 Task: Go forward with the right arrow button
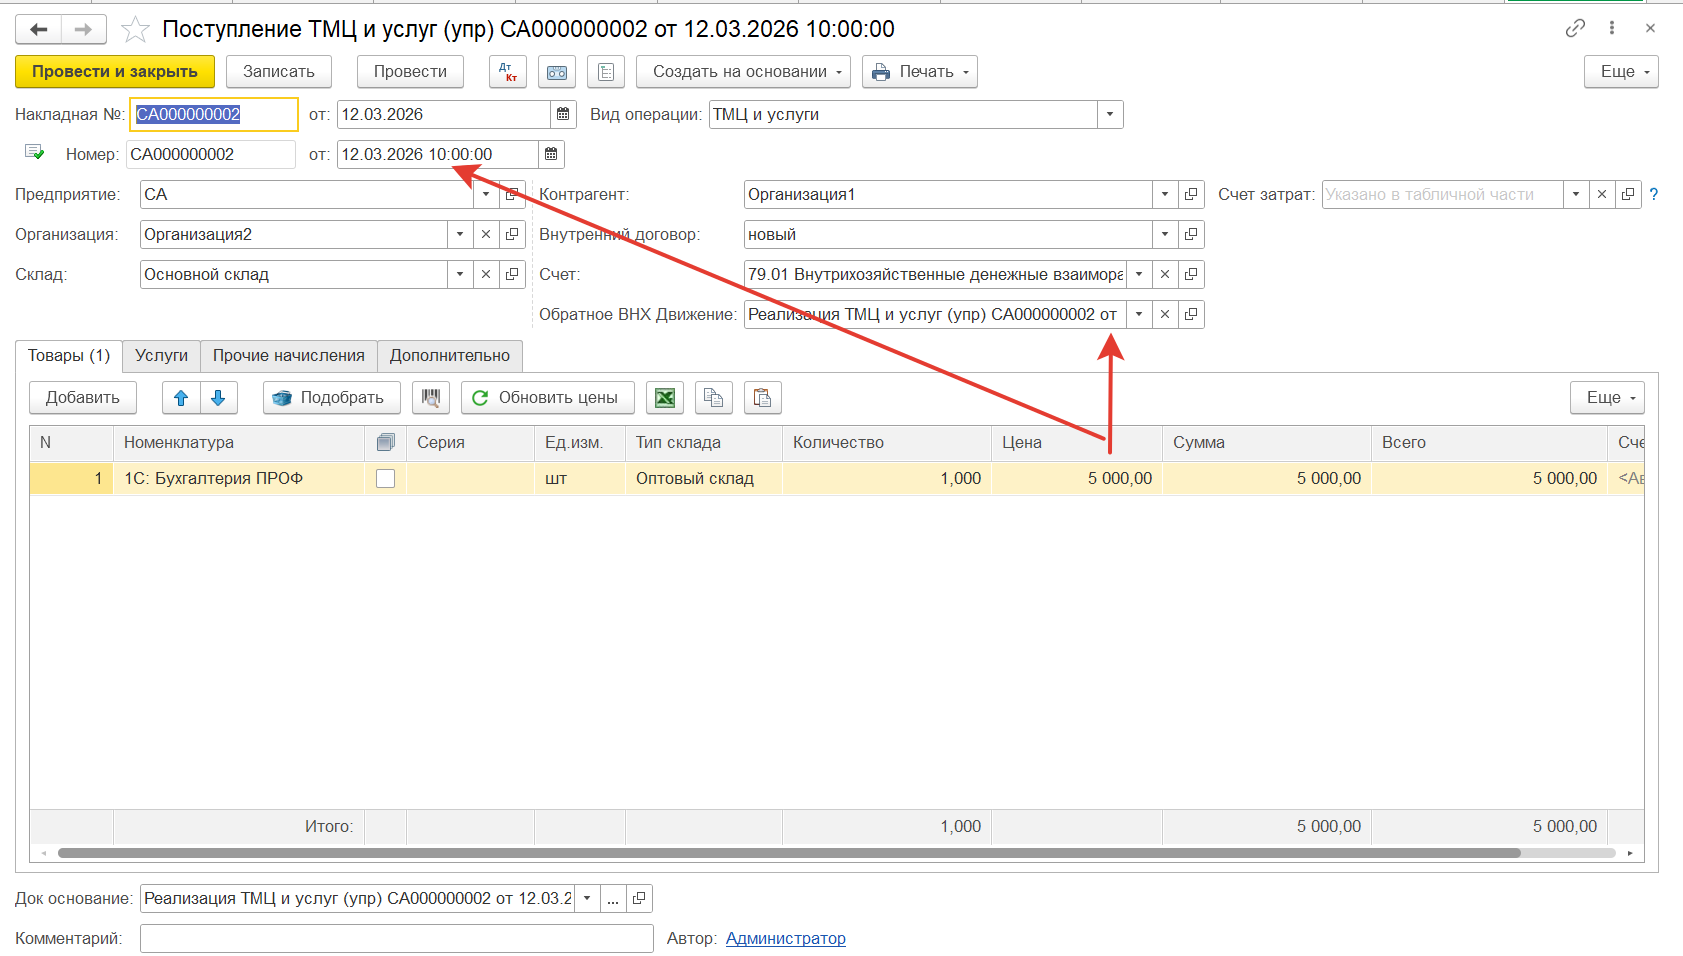(x=83, y=29)
